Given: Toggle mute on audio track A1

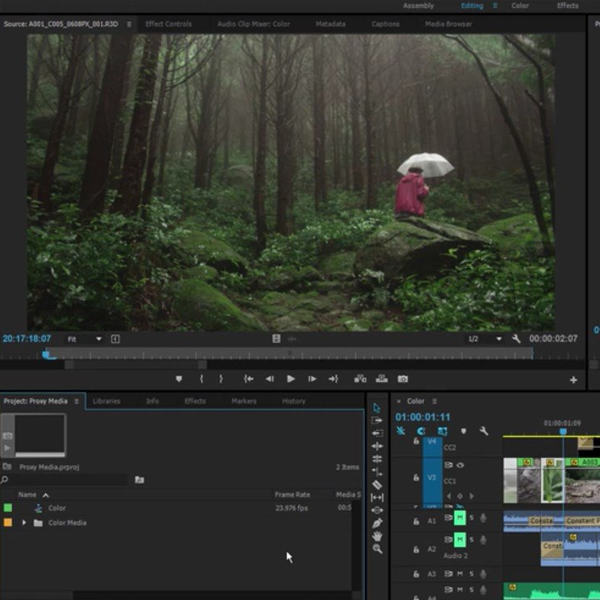Looking at the screenshot, I should point(460,518).
